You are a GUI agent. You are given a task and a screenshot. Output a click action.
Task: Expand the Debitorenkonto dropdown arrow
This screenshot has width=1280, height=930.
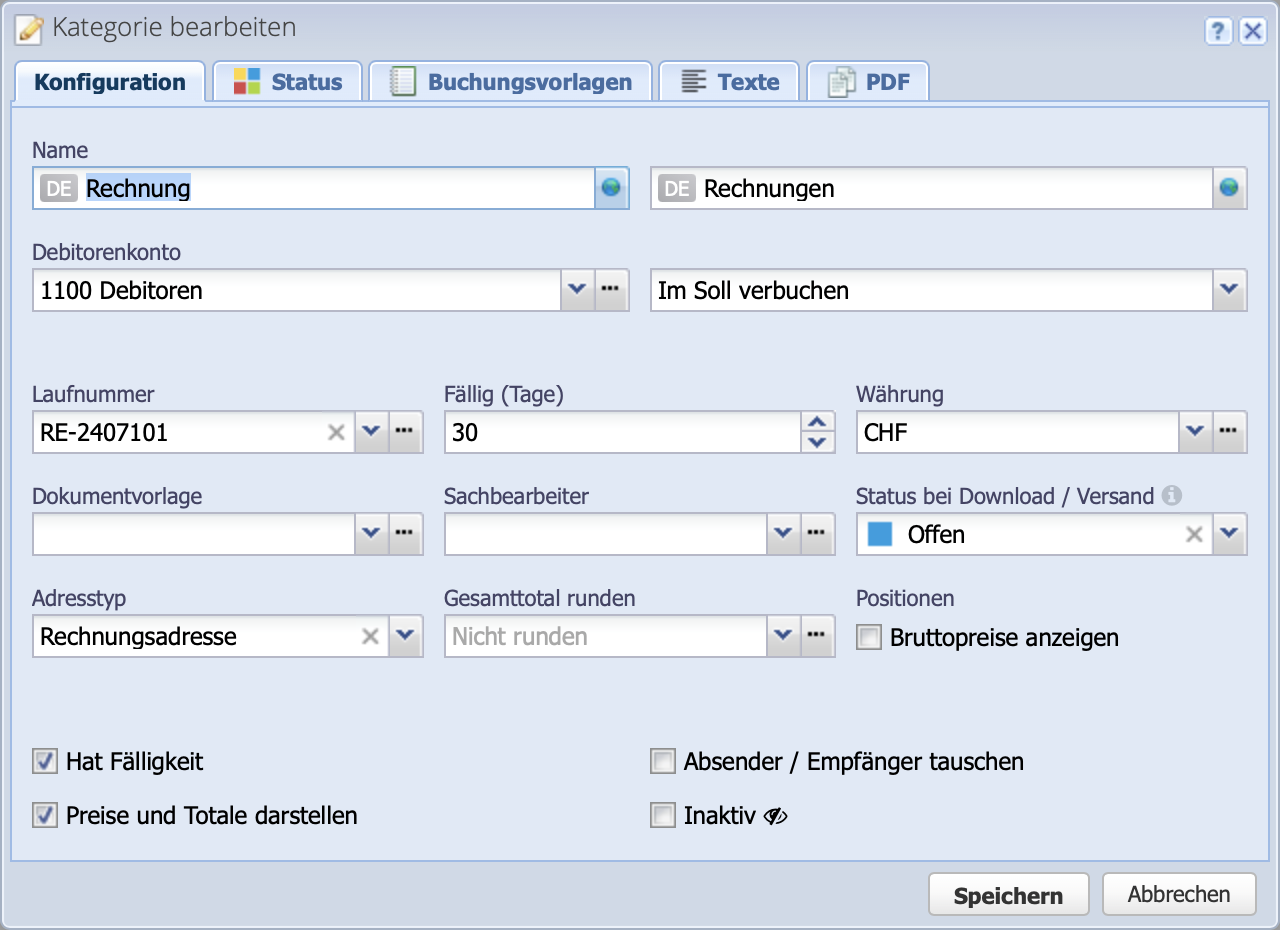[577, 290]
